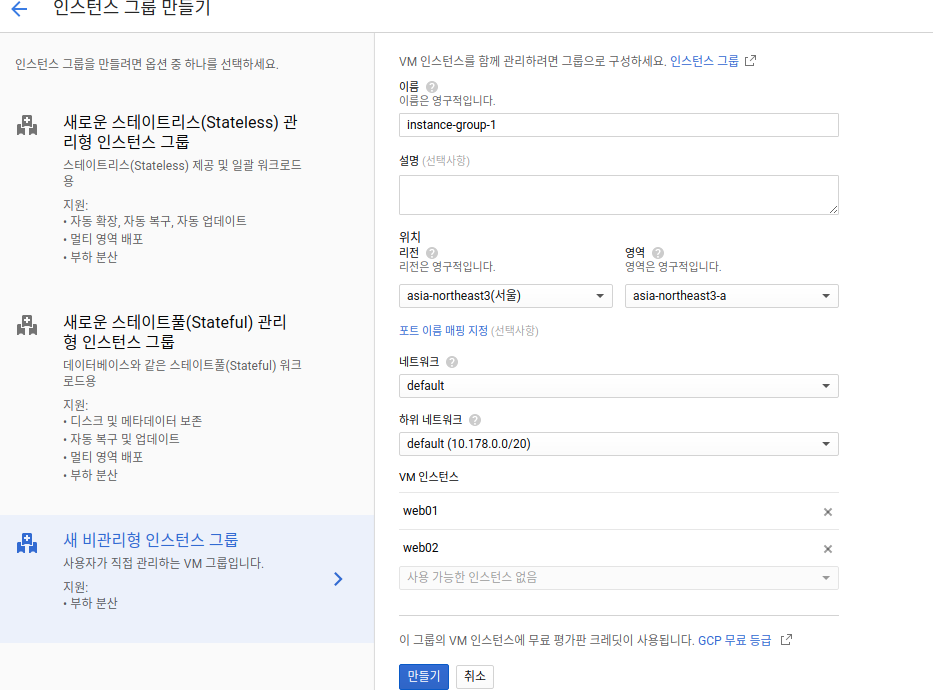
Task: Open external link icon beside 인스턴스 그룹
Action: tap(750, 61)
